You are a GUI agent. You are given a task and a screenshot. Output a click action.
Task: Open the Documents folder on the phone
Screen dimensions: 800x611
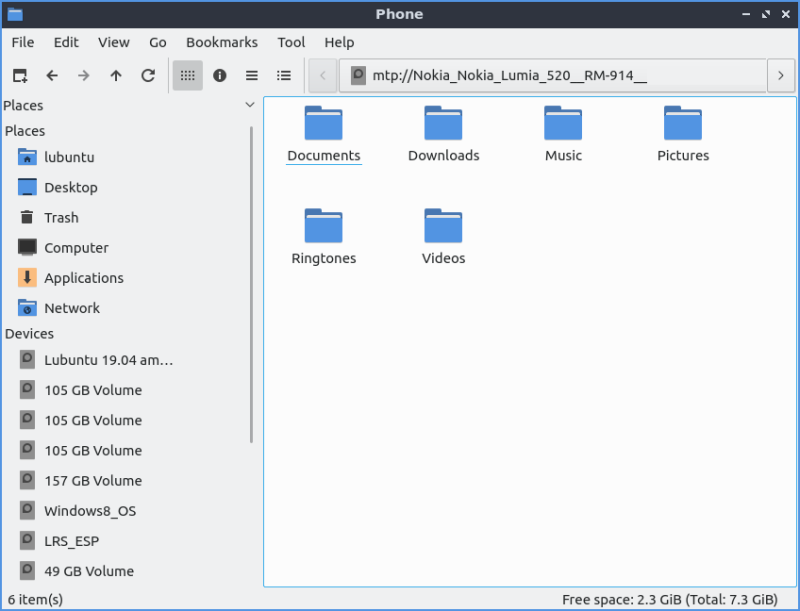(323, 130)
